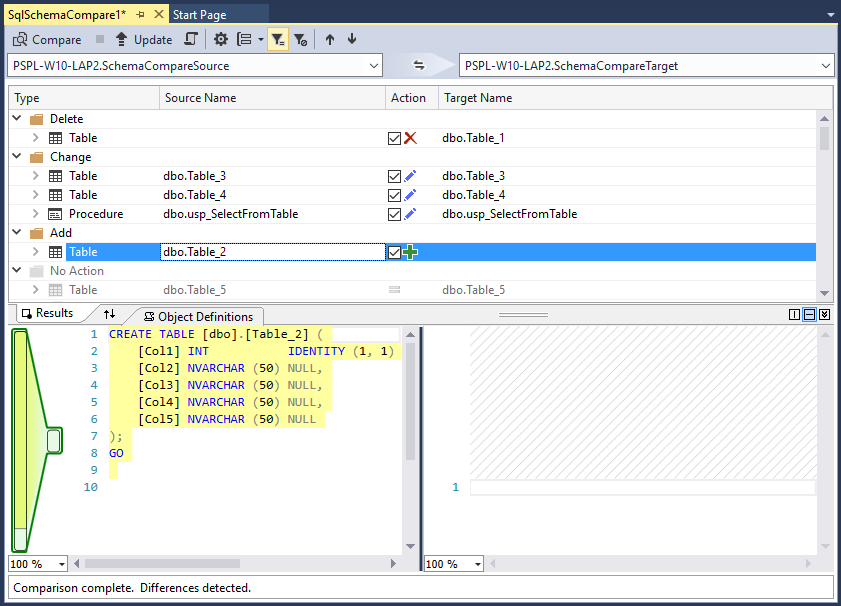Image resolution: width=841 pixels, height=606 pixels.
Task: Sort by the Source Name column header
Action: (x=272, y=98)
